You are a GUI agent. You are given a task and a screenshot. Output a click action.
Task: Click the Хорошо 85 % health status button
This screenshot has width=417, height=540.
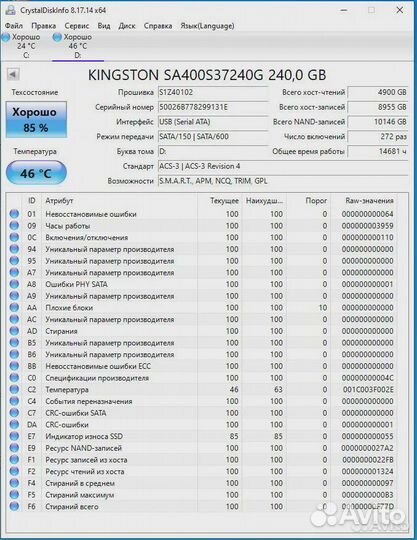[36, 120]
